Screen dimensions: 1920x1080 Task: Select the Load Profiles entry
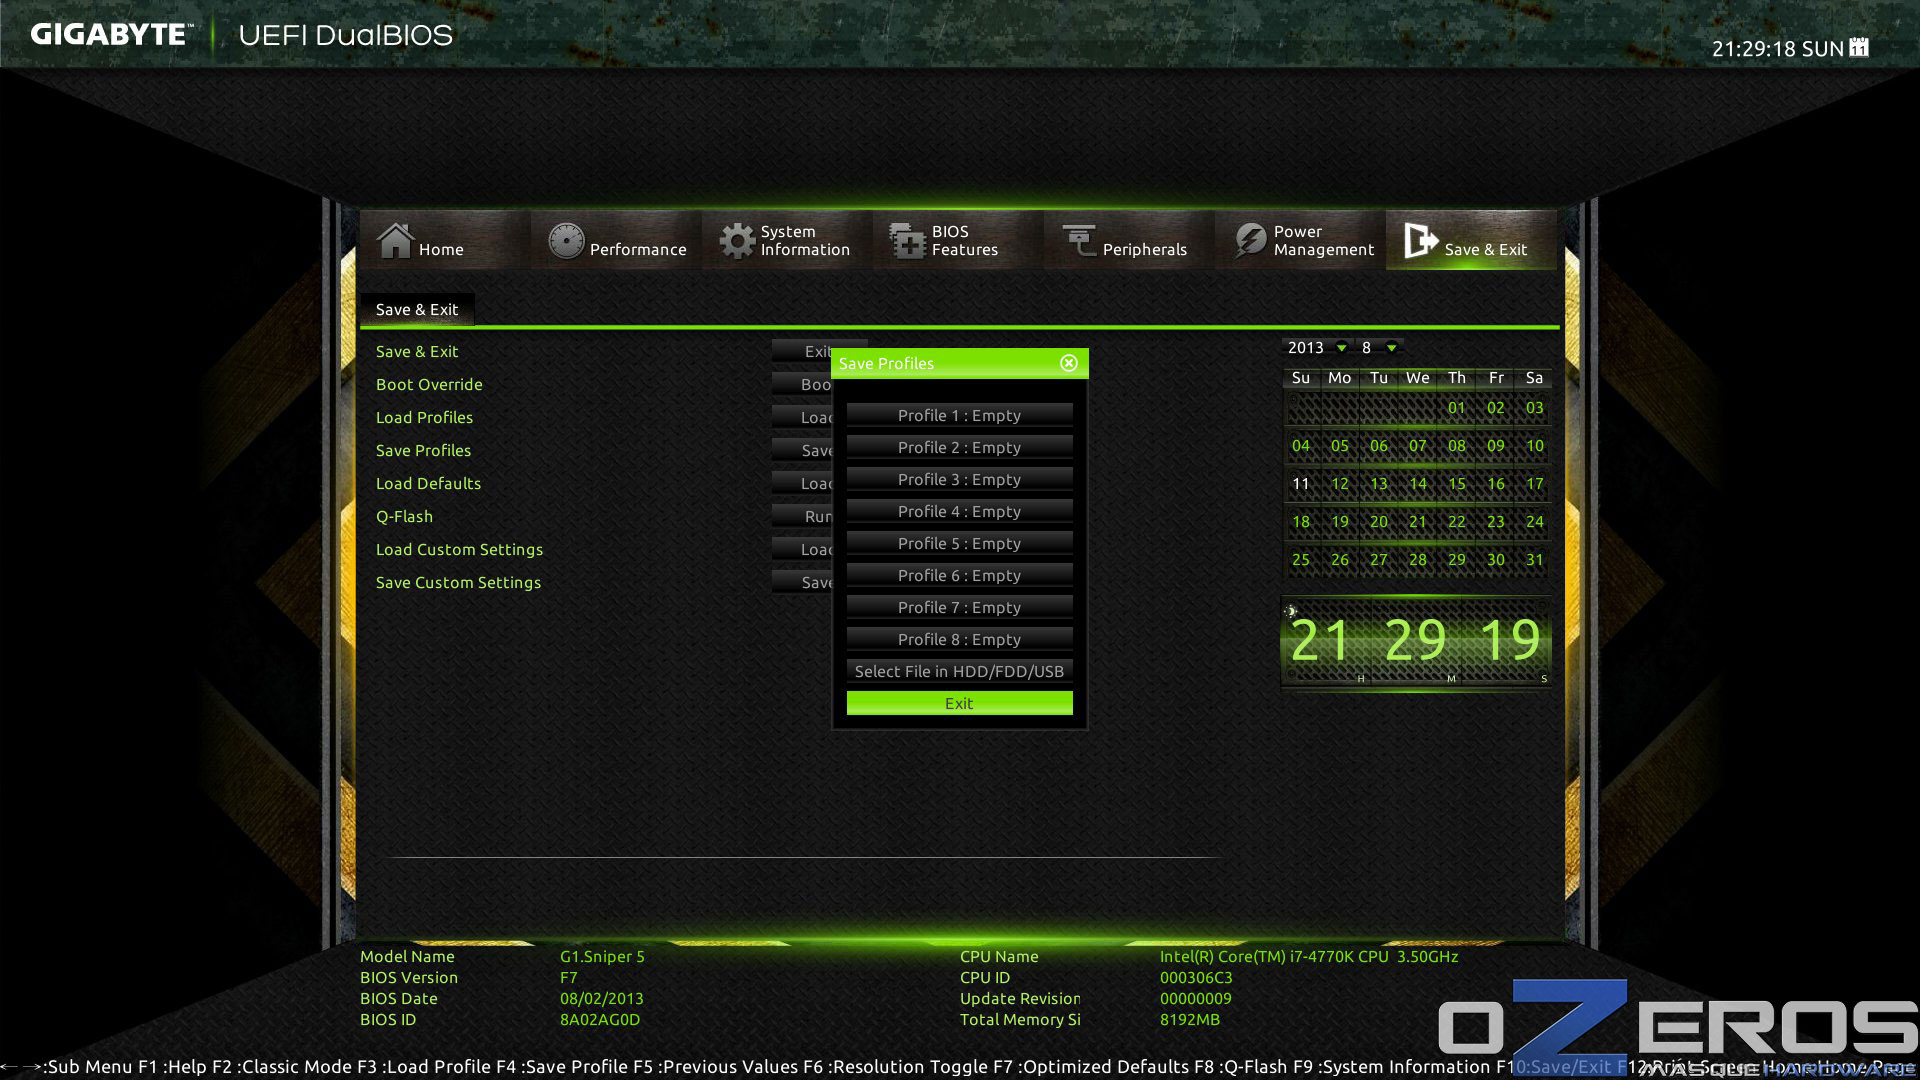click(424, 418)
